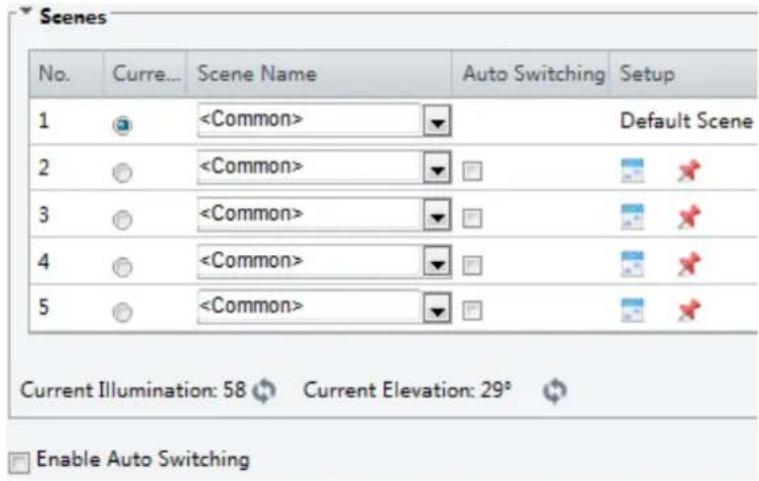Viewport: 759px width, 481px height.
Task: Check Auto Switching box for scene 4
Action: pos(472,265)
